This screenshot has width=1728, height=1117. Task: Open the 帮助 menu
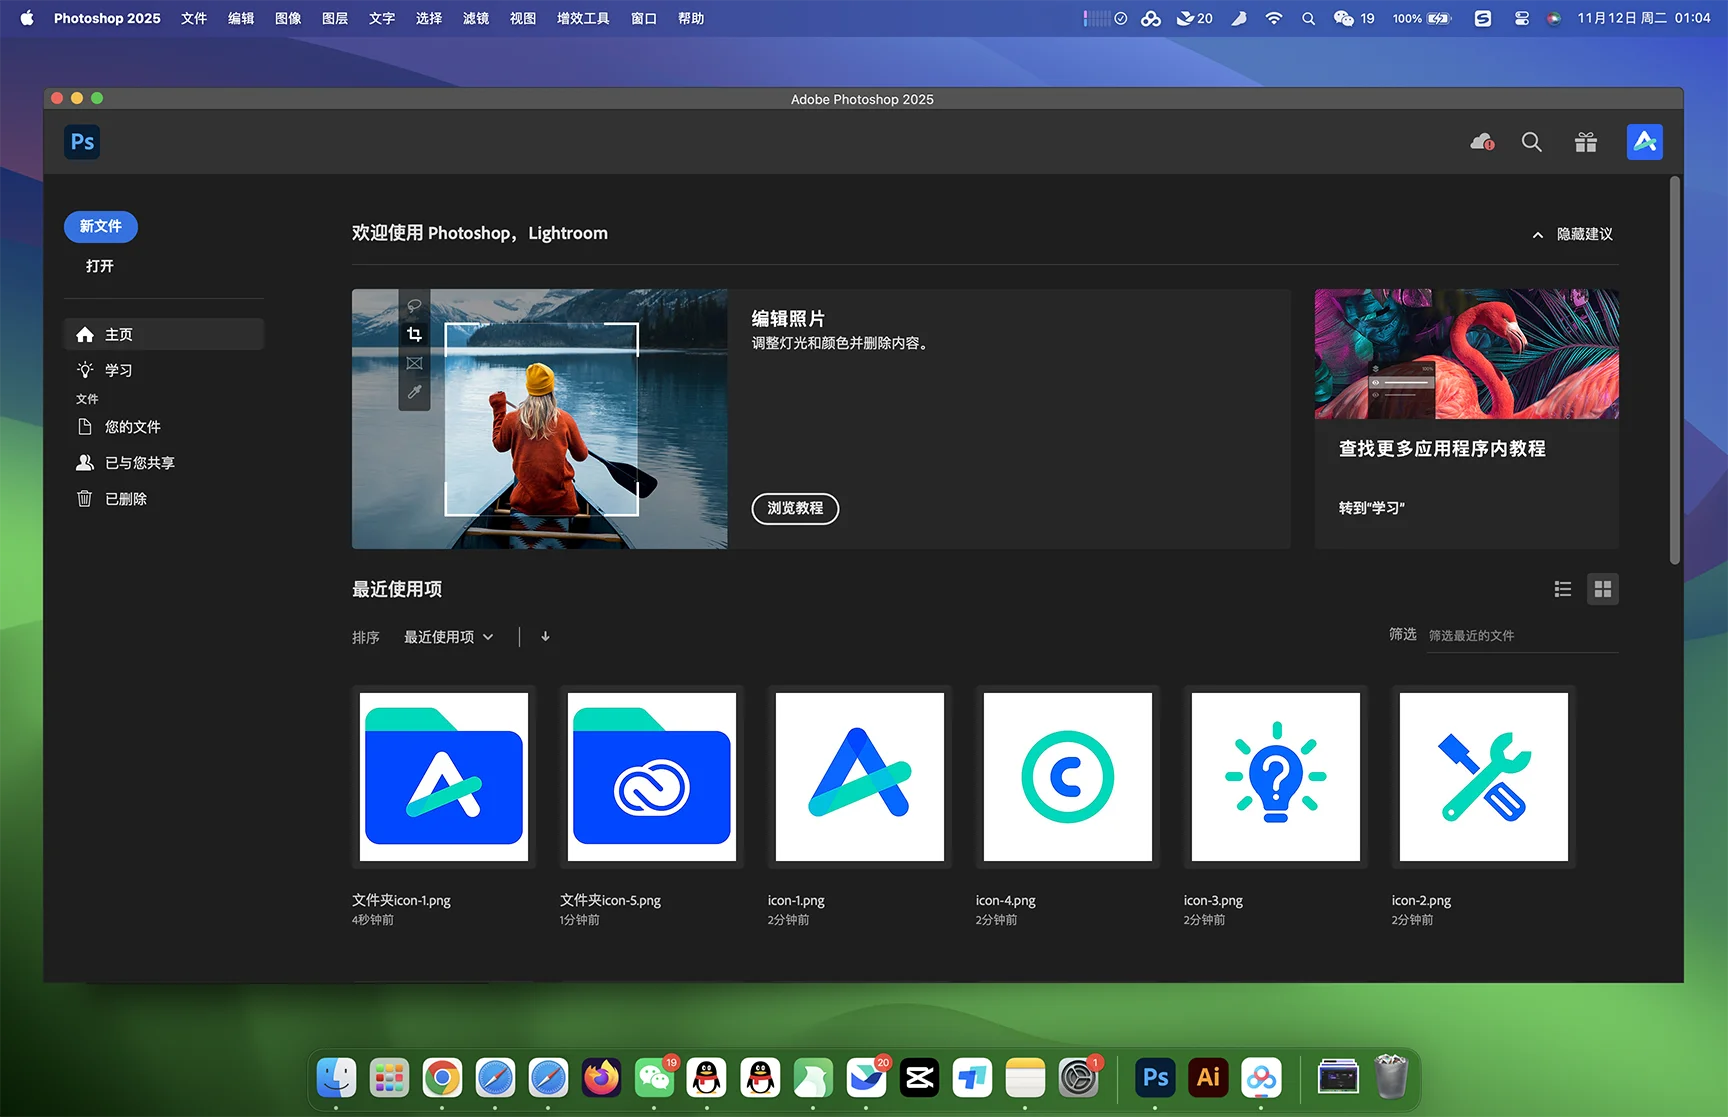[691, 18]
